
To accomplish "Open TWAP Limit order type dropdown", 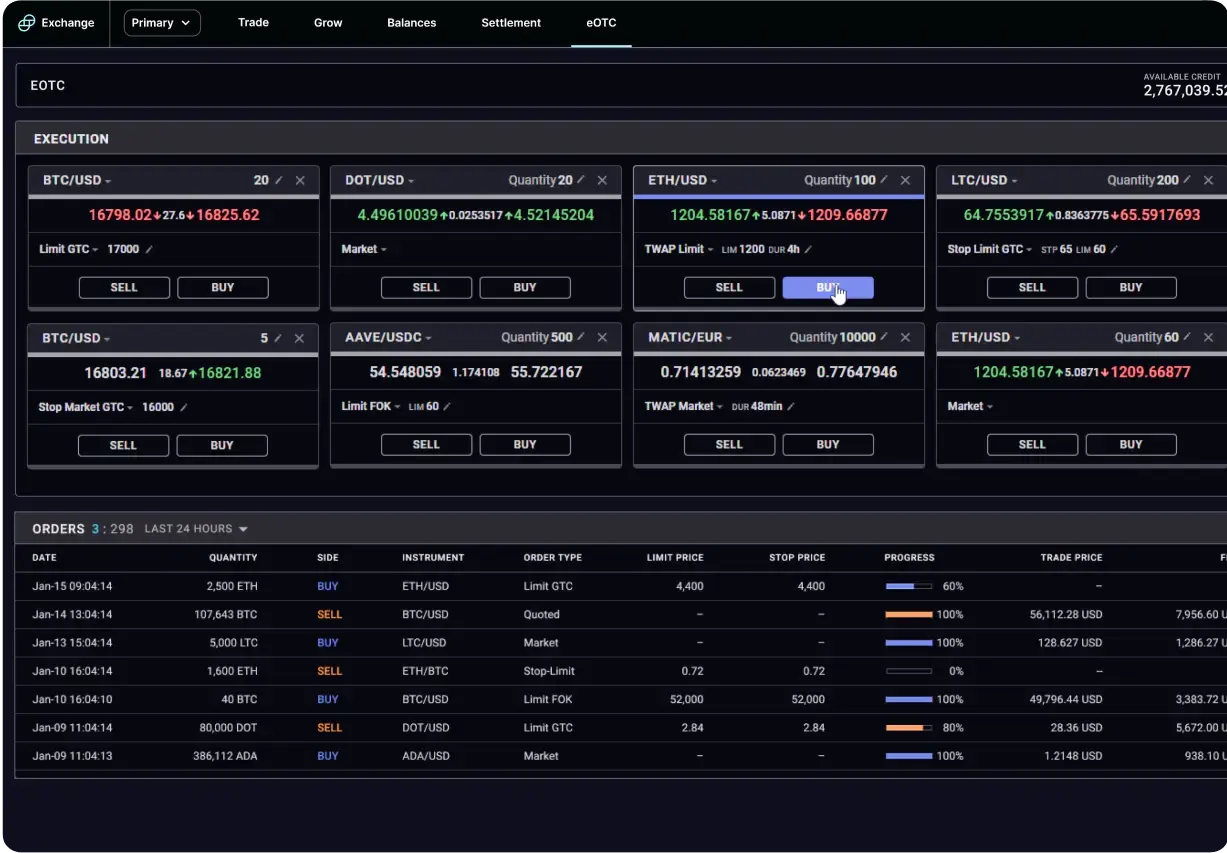I will click(680, 249).
